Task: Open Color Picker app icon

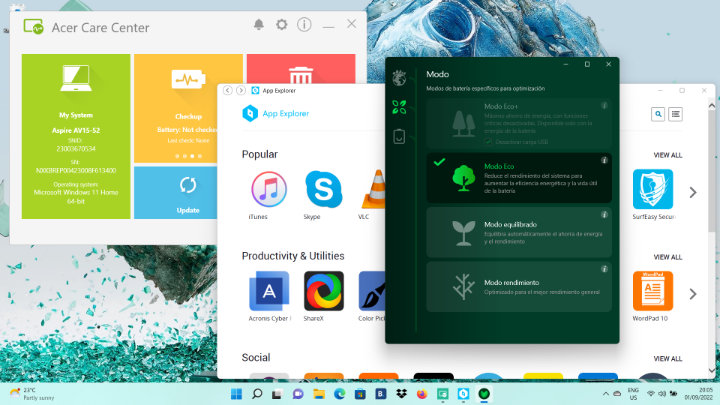Action: 372,291
